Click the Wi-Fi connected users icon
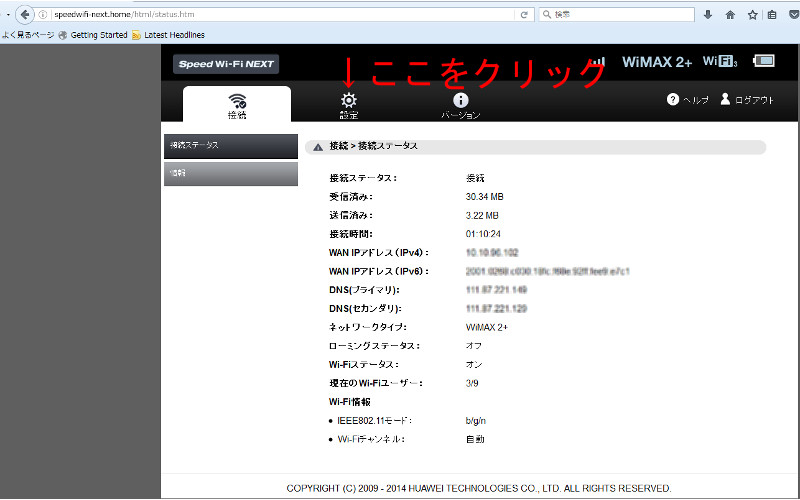 coord(720,61)
